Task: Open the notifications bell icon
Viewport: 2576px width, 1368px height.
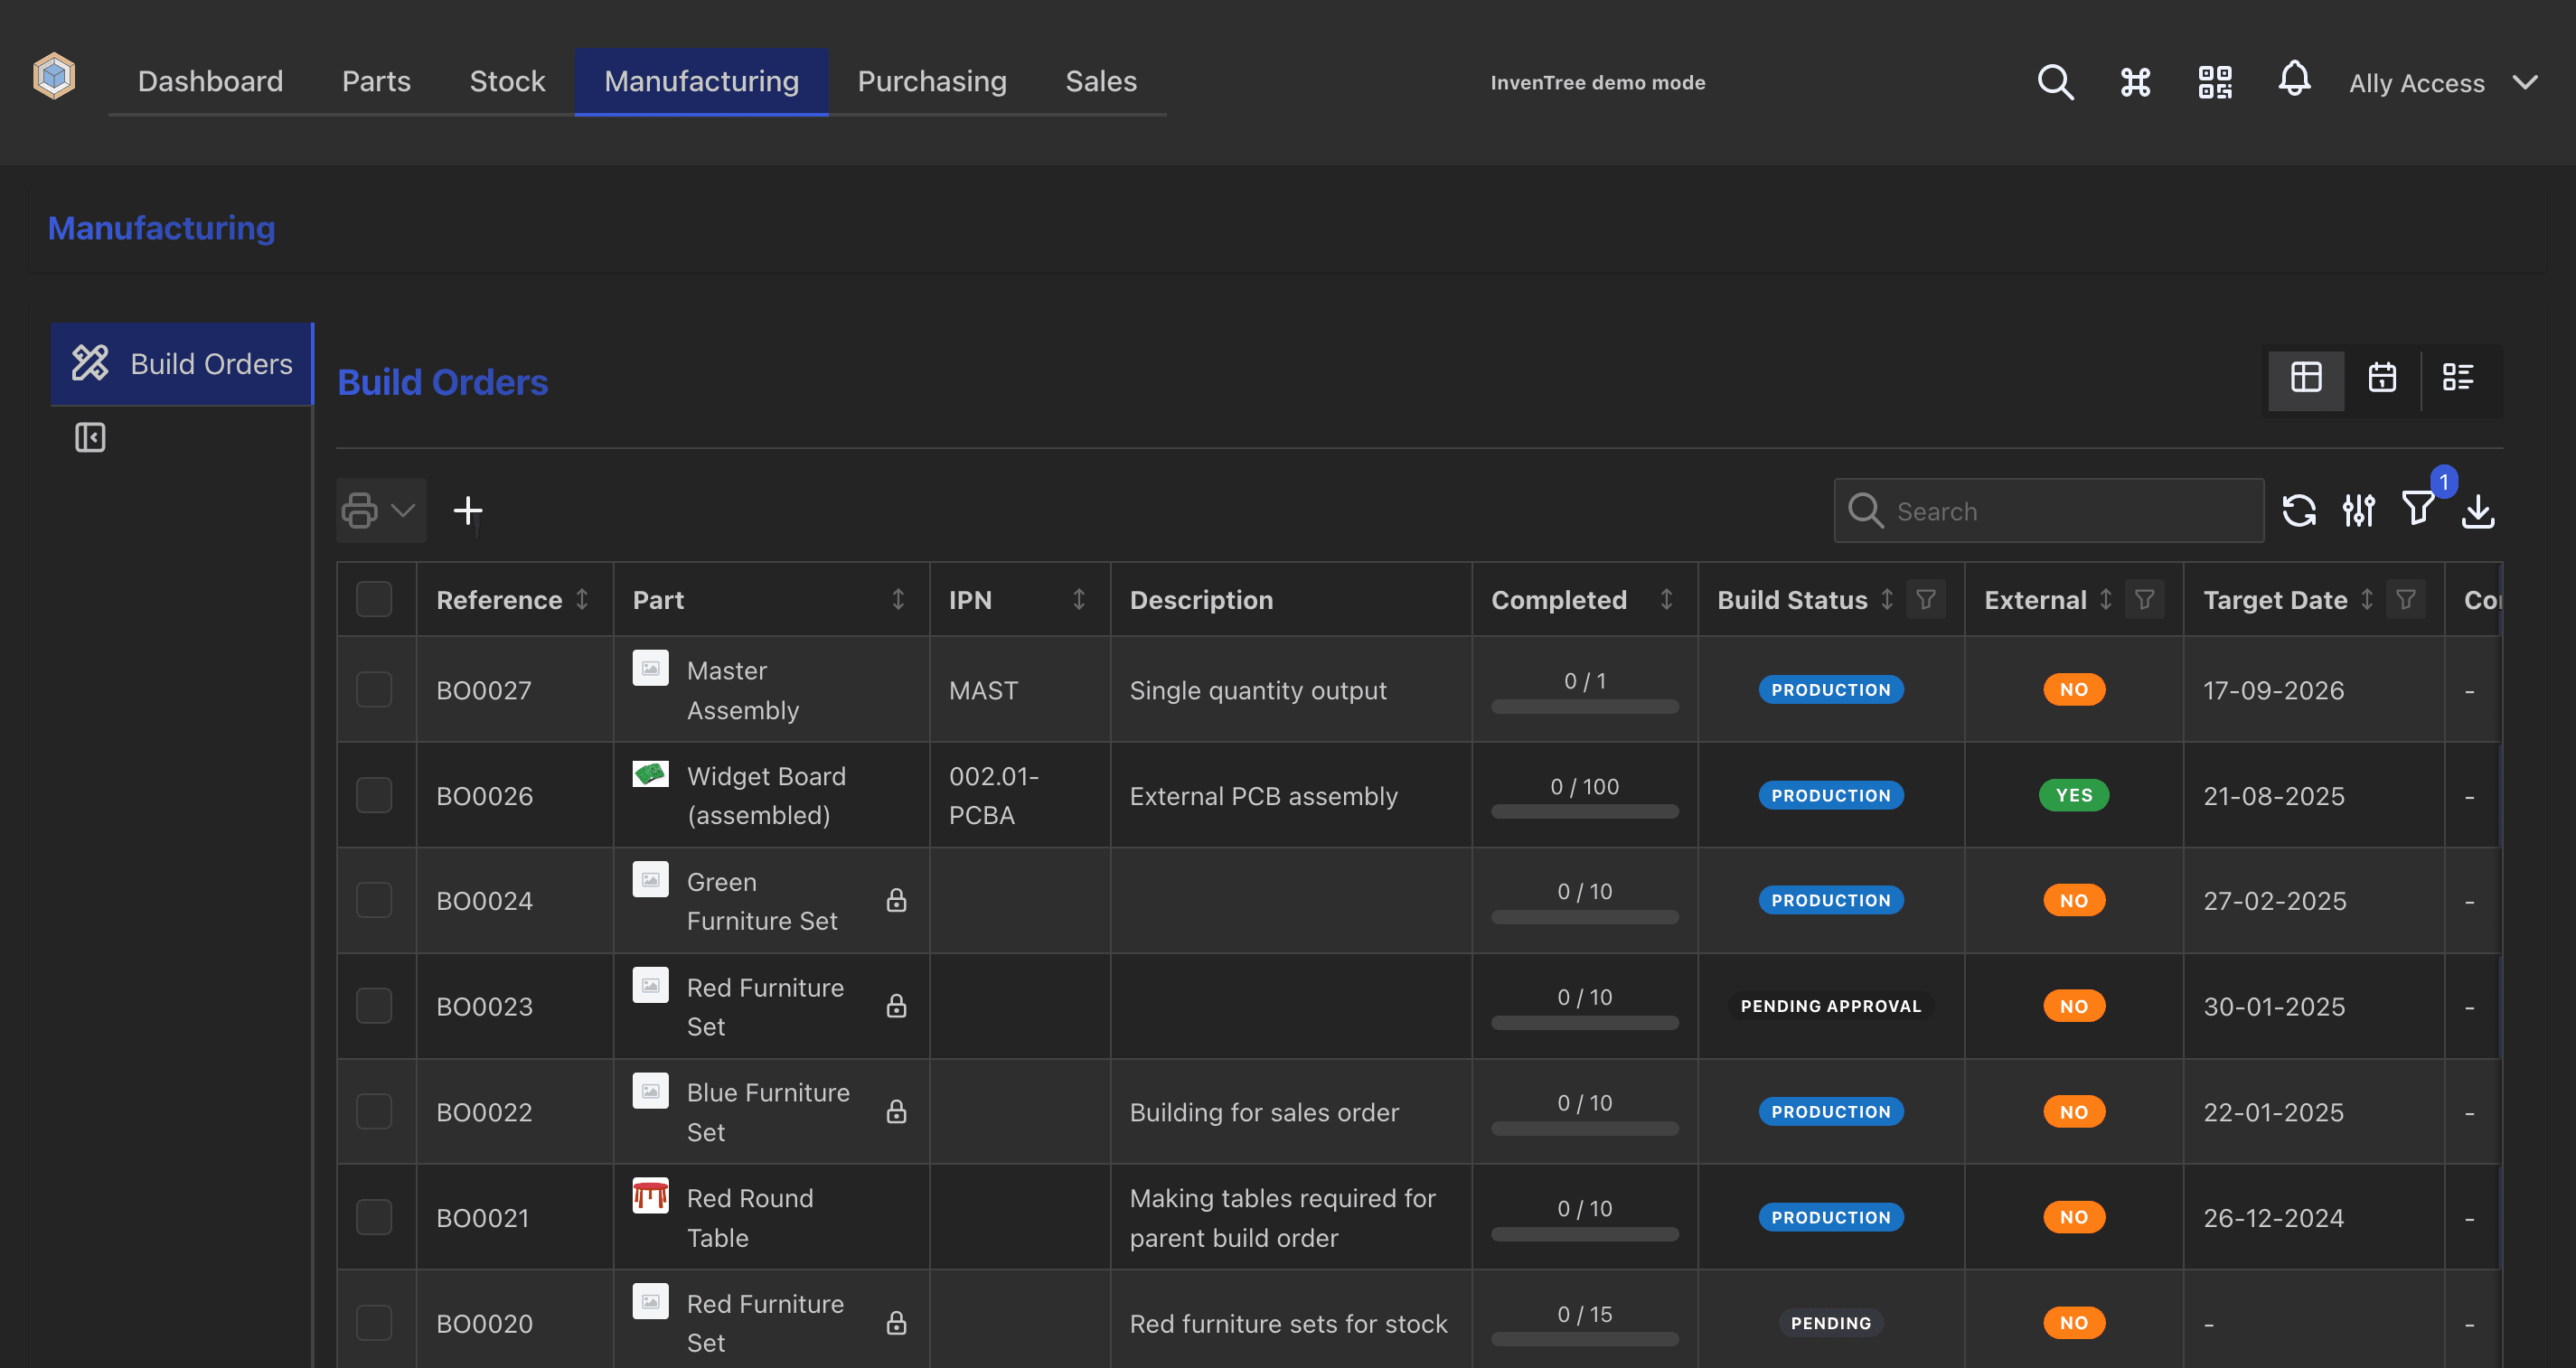Action: click(2294, 80)
